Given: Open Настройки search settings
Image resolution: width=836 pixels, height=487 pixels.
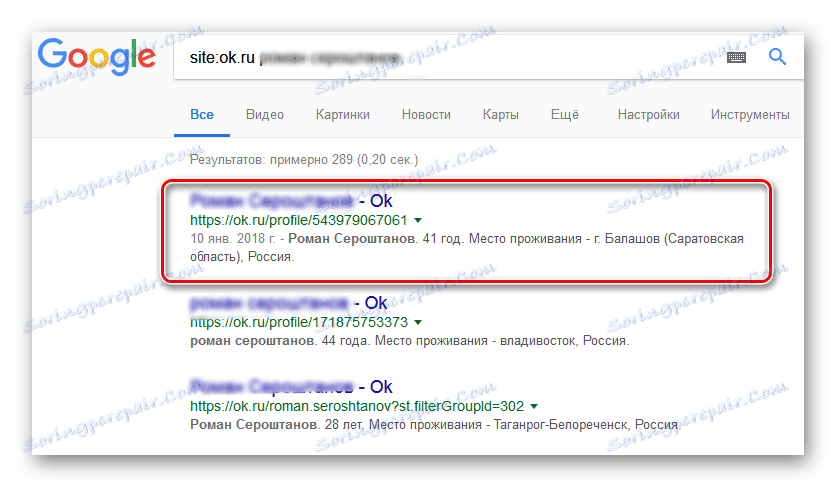Looking at the screenshot, I should 648,114.
